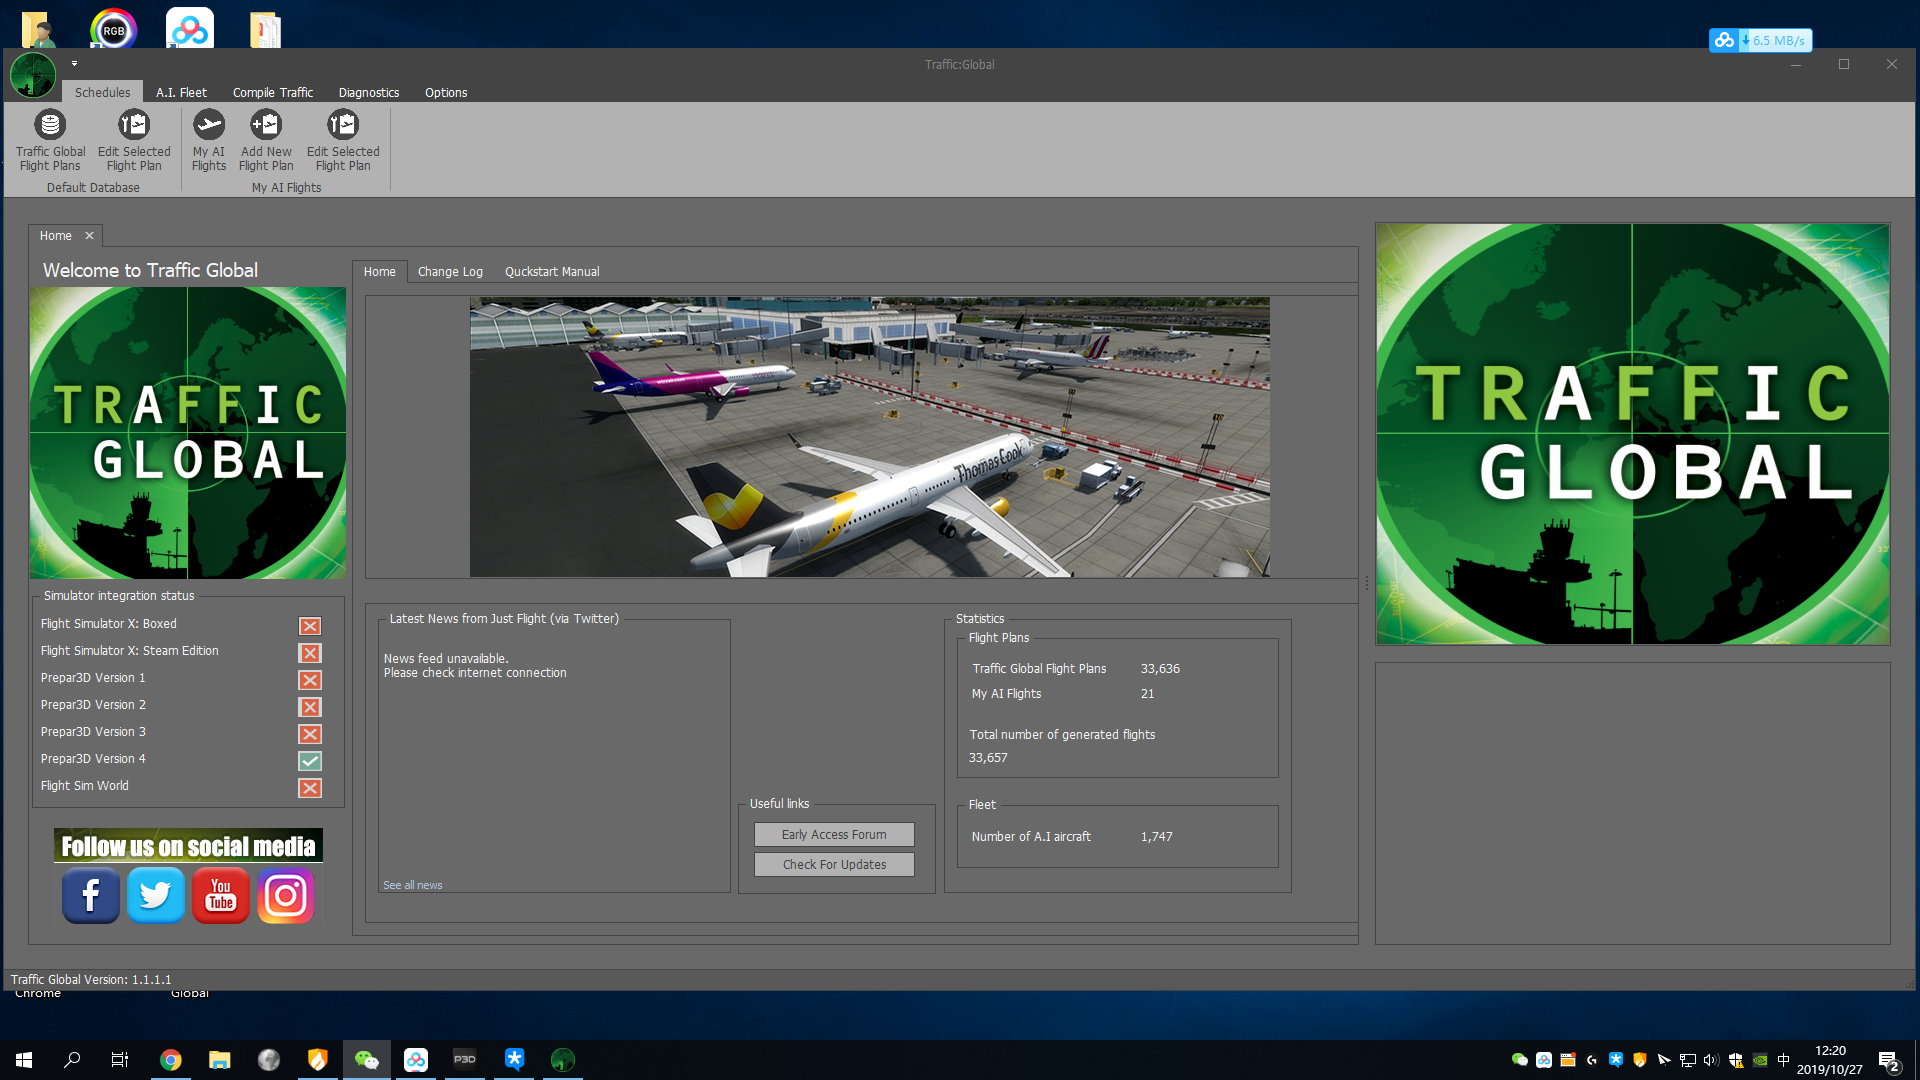Screen dimensions: 1920x1080
Task: Click the airport screenshot banner image
Action: click(870, 437)
